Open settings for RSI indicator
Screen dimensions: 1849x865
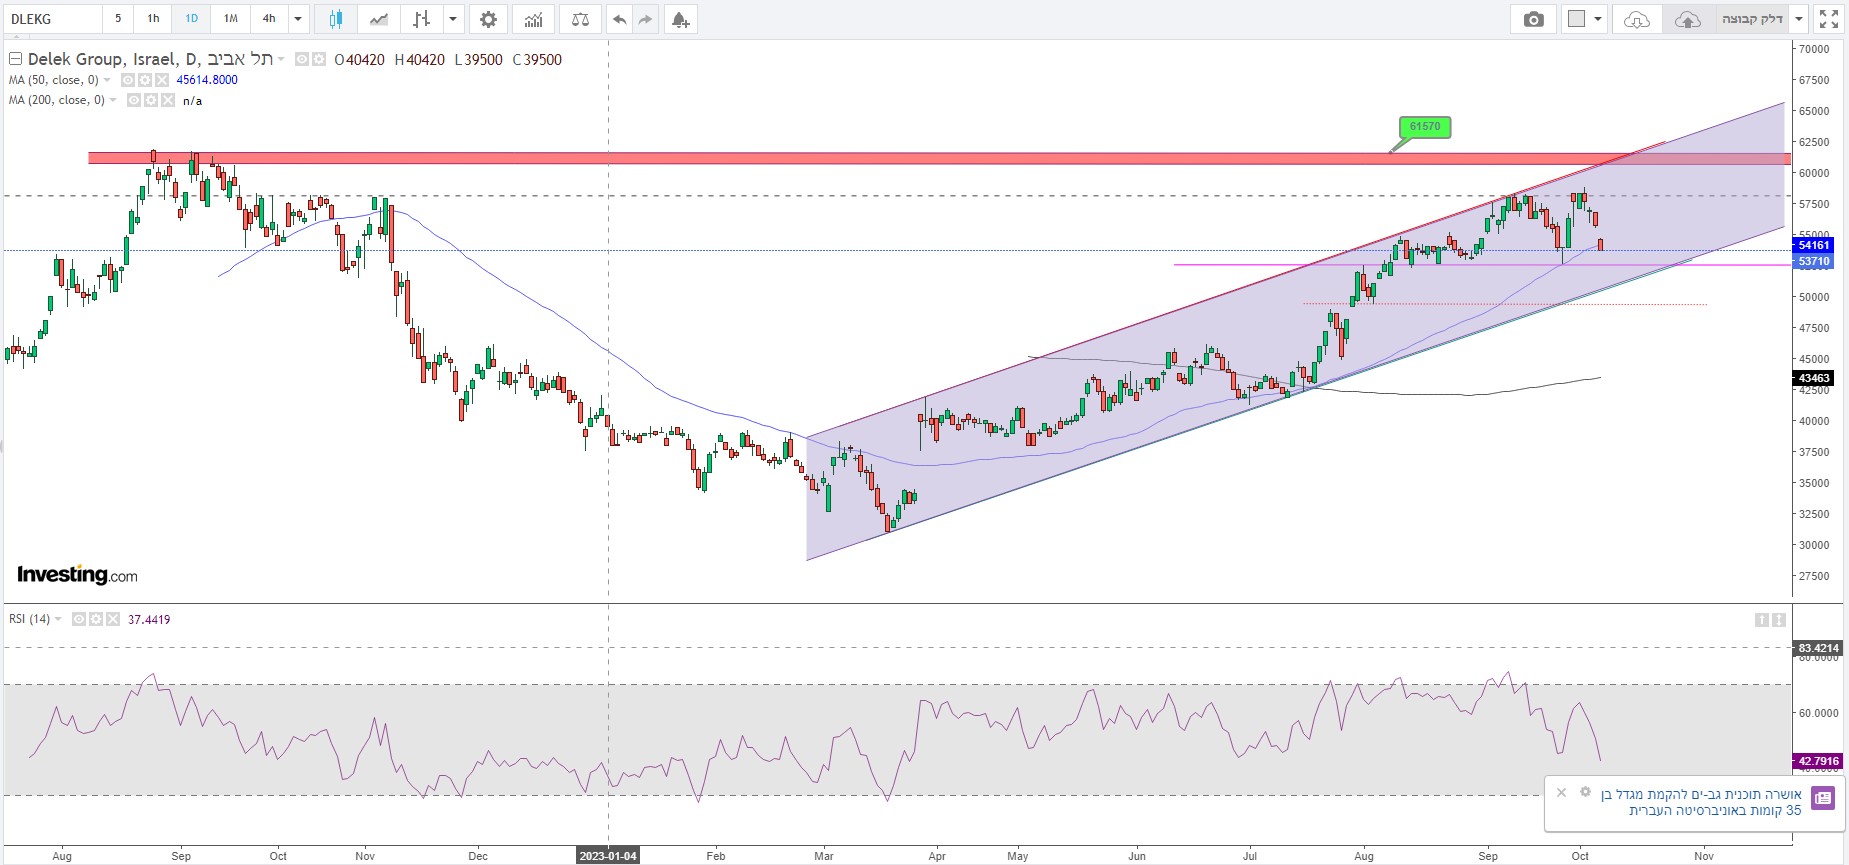[x=96, y=619]
